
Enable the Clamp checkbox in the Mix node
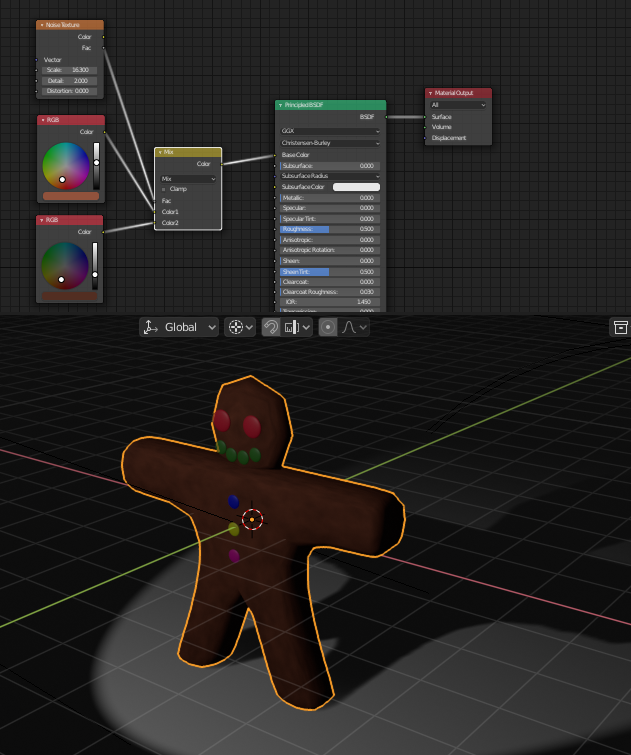[x=163, y=189]
